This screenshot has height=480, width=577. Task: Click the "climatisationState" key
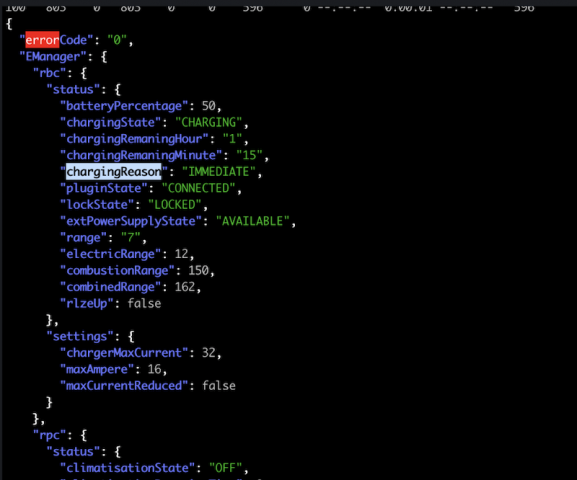[x=127, y=468]
